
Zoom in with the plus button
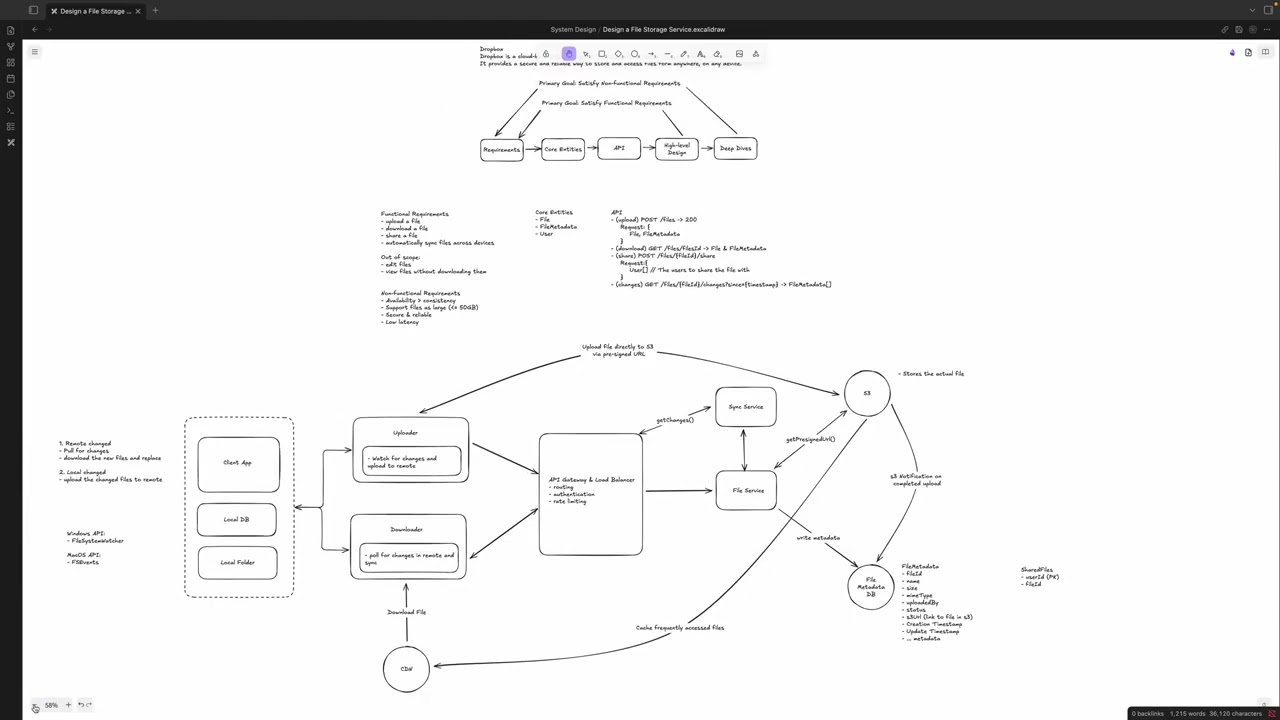(68, 705)
